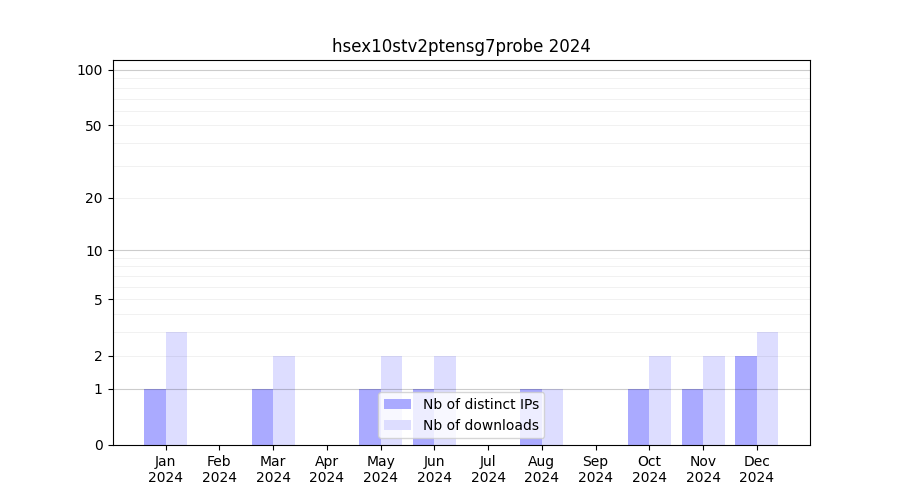
Task: Select the October downloads bar
Action: [660, 400]
